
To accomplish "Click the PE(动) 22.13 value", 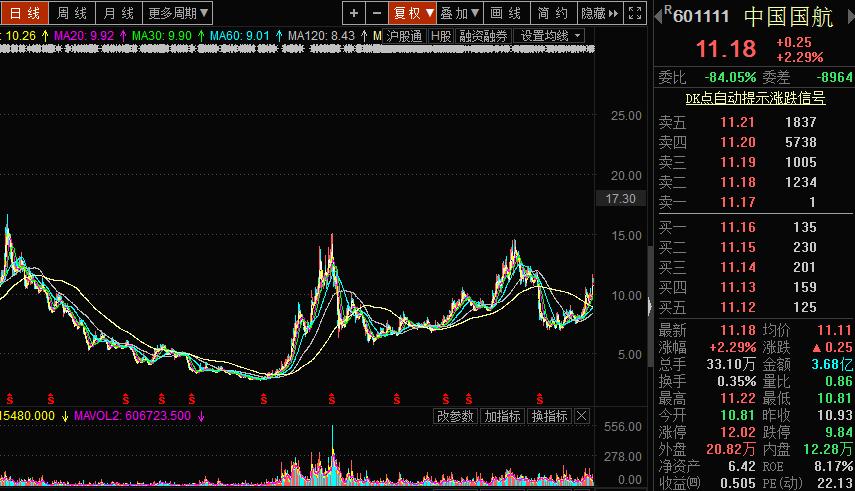I will (x=835, y=483).
